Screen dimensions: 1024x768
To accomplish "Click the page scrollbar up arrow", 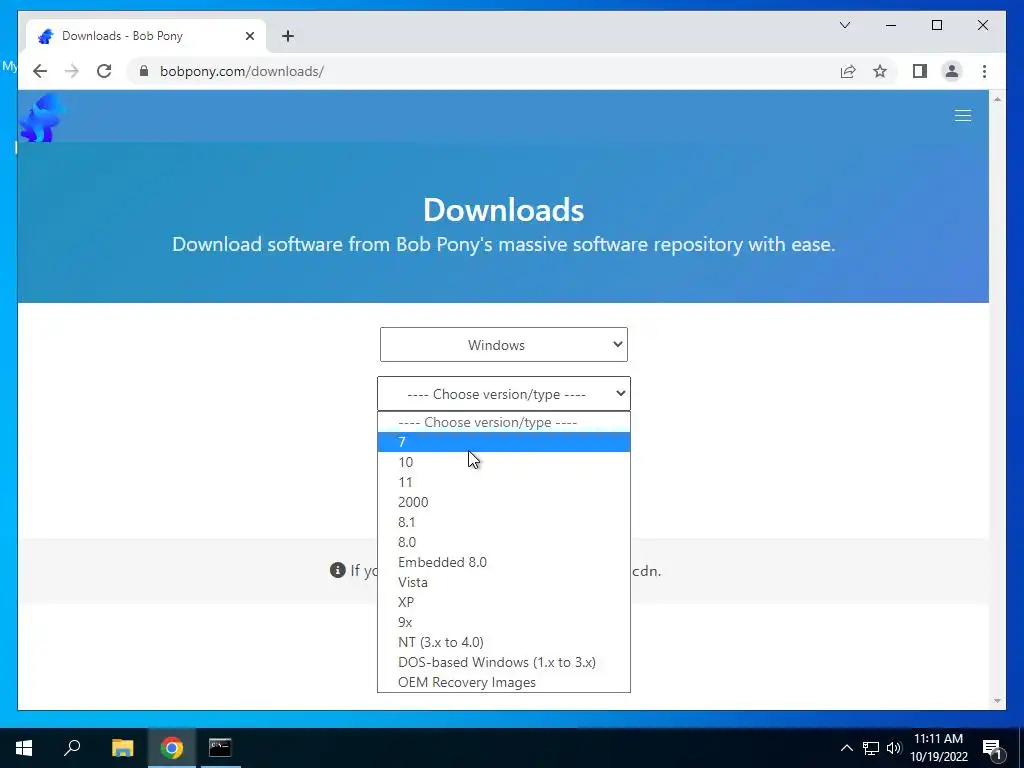I will (x=997, y=99).
